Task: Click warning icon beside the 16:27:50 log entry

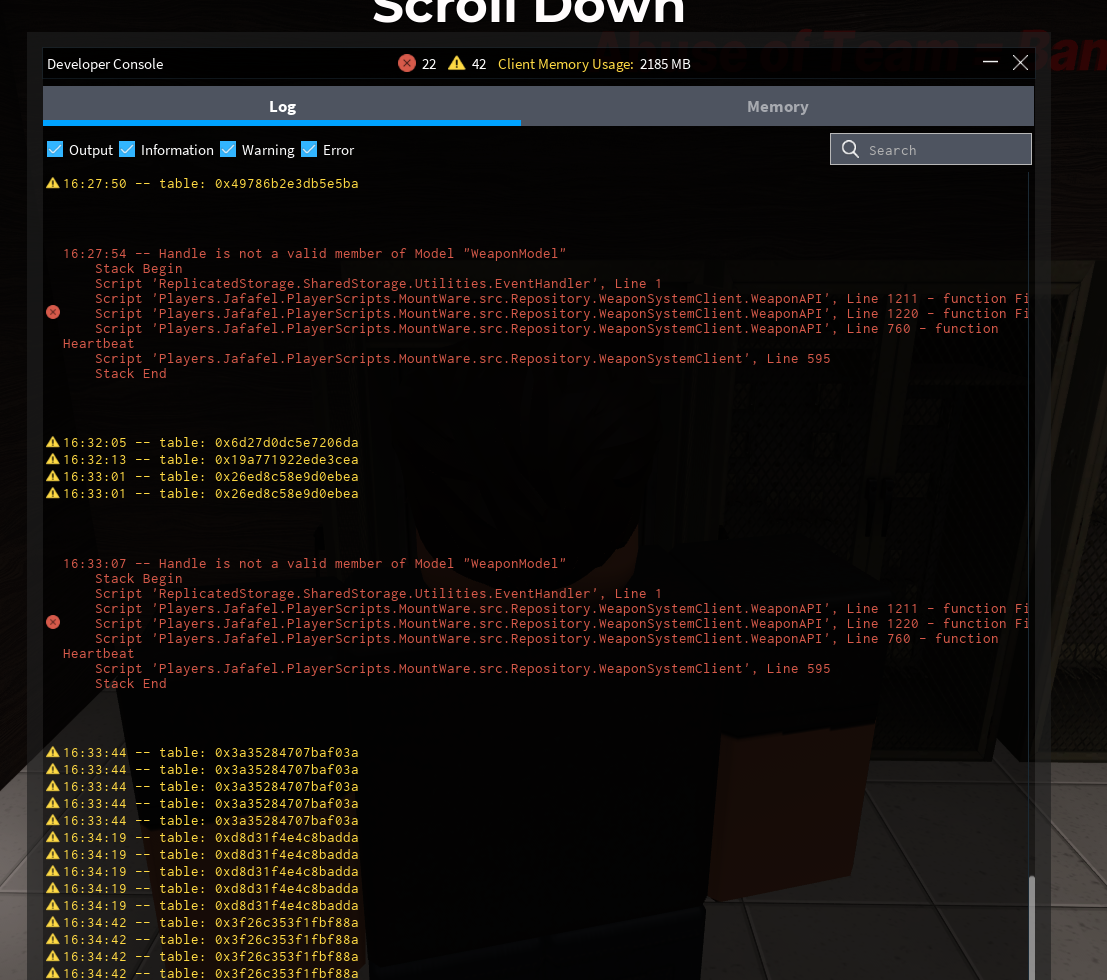Action: [53, 184]
